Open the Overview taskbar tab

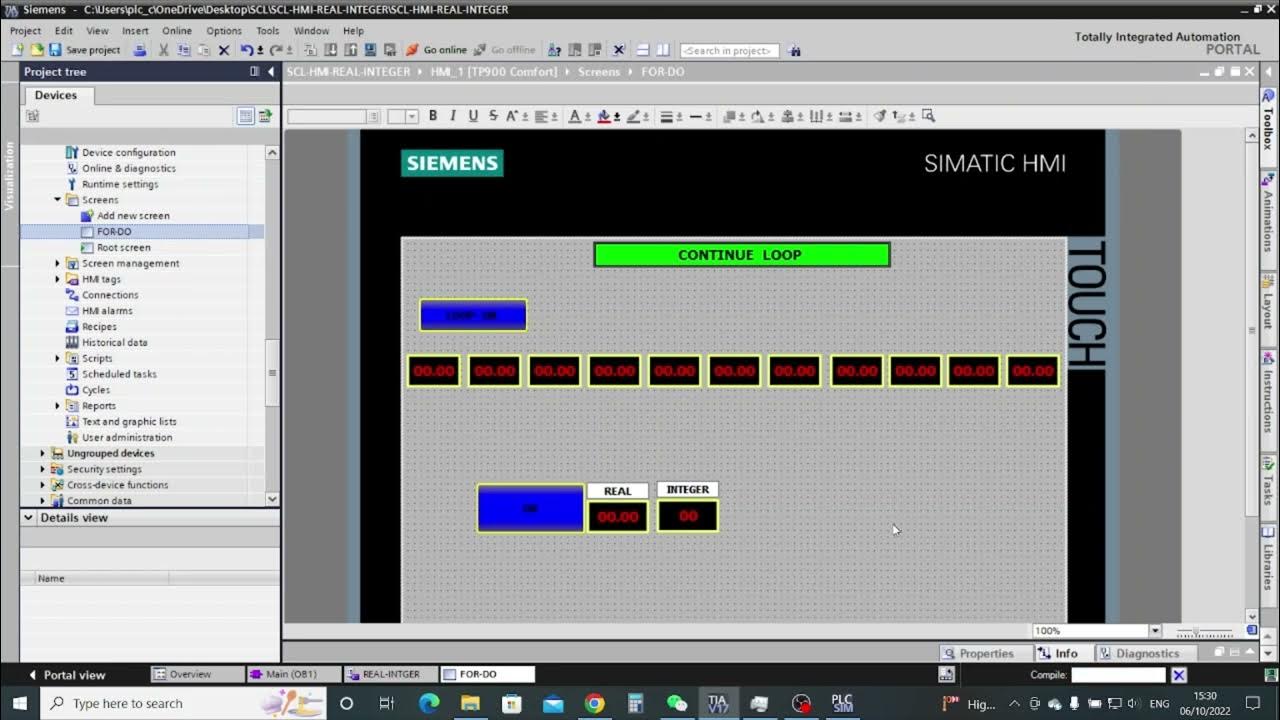[196, 674]
